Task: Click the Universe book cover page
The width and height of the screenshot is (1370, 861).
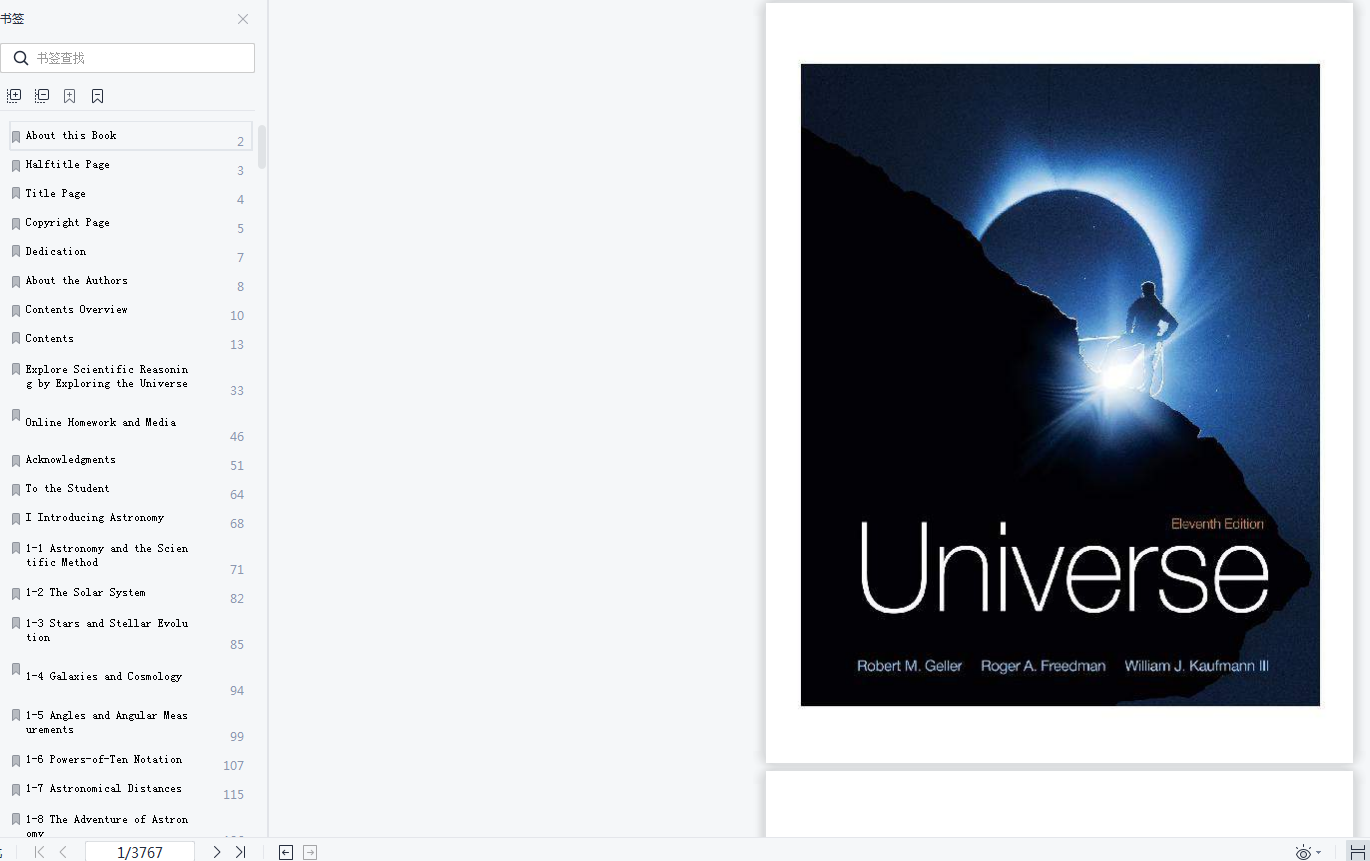Action: 1060,385
